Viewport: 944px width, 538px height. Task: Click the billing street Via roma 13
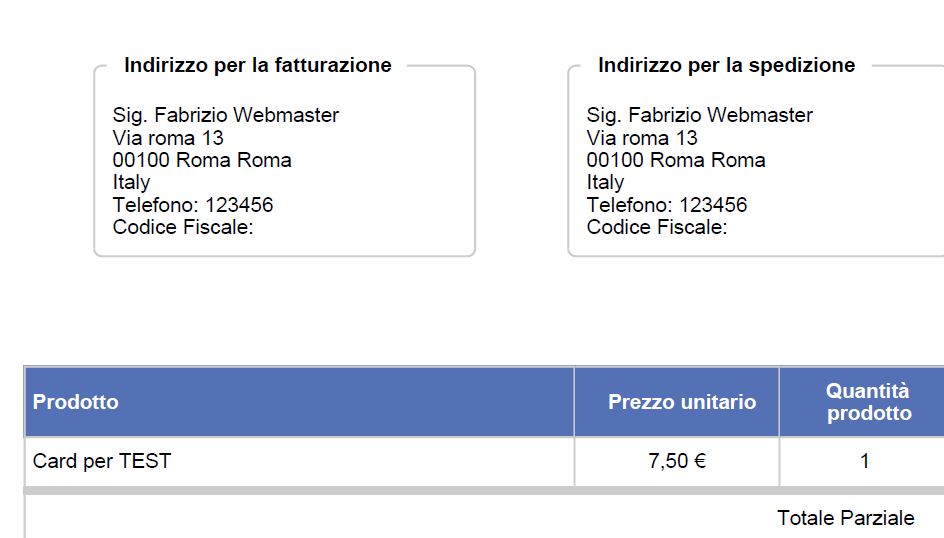(168, 138)
